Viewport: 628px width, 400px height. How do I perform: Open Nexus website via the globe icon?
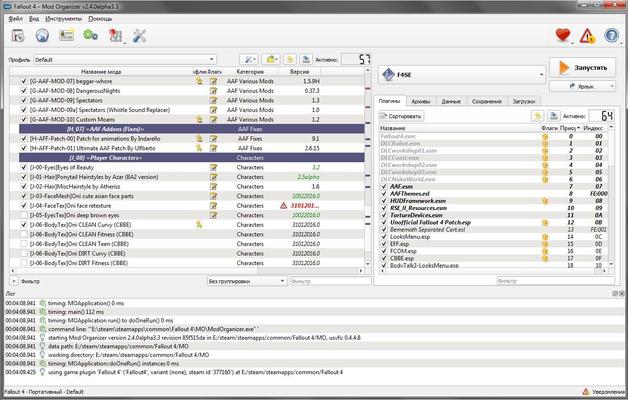[42, 36]
